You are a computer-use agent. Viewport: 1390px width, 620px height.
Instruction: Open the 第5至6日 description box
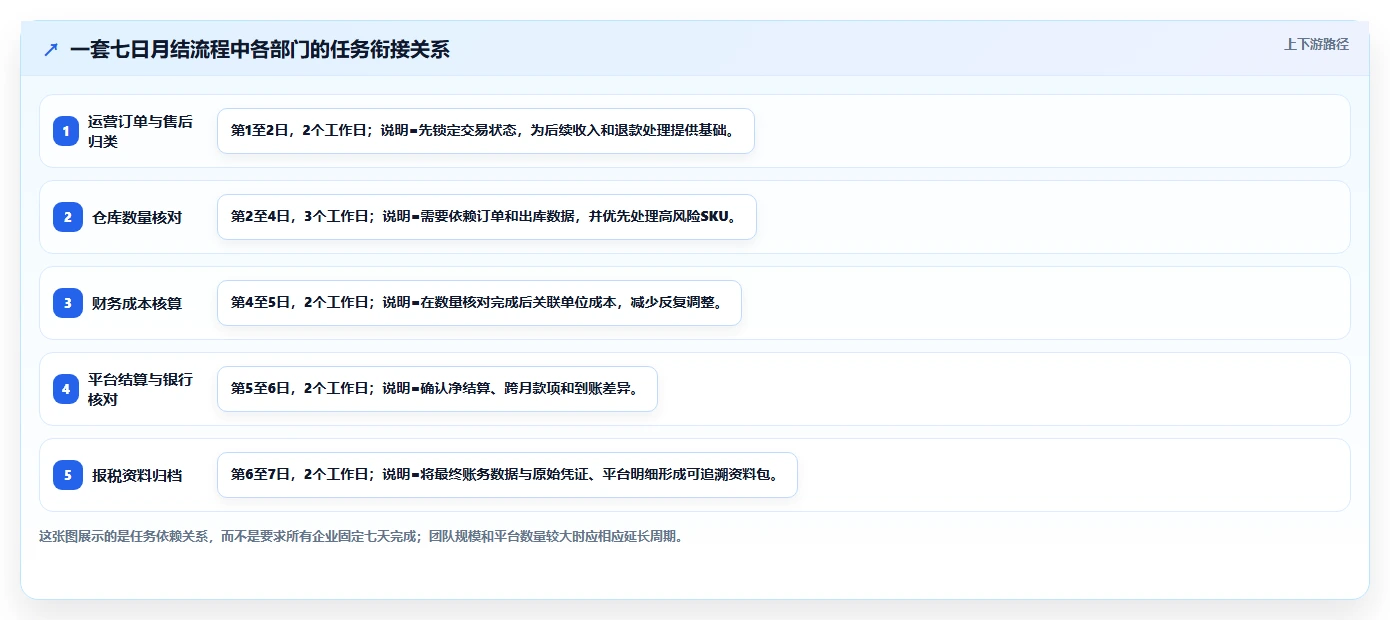pyautogui.click(x=437, y=389)
